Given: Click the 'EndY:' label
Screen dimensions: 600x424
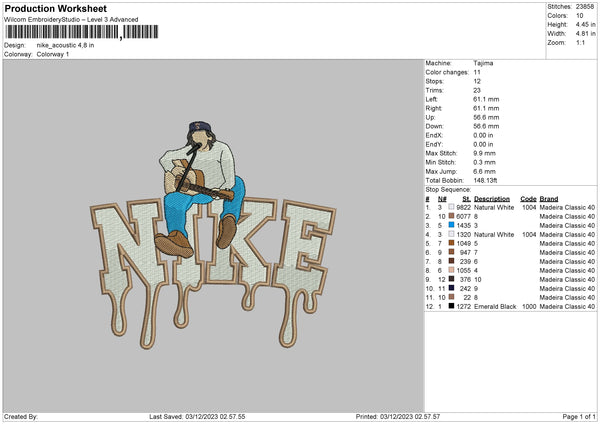Looking at the screenshot, I should pyautogui.click(x=434, y=144).
